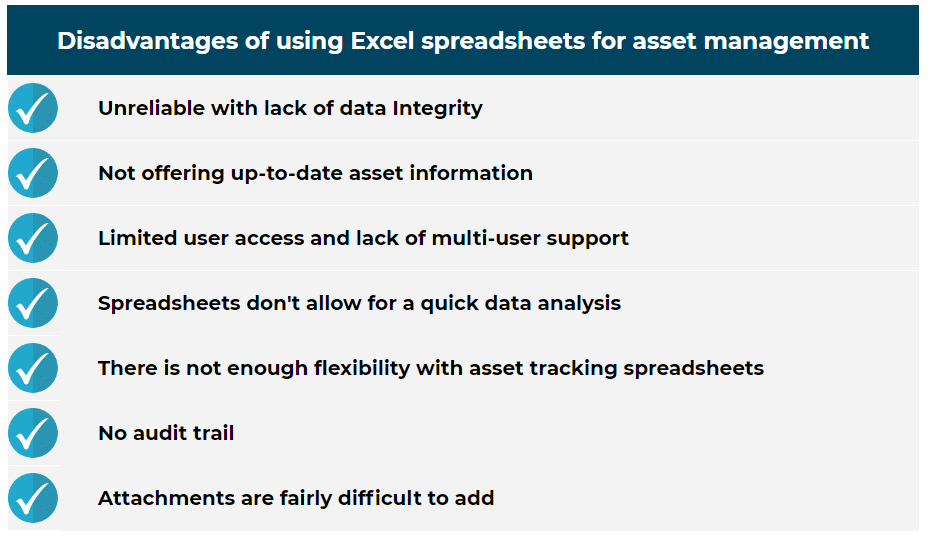Click the 'Attachments are fairly difficult to add' text
This screenshot has width=930, height=537.
pos(296,498)
